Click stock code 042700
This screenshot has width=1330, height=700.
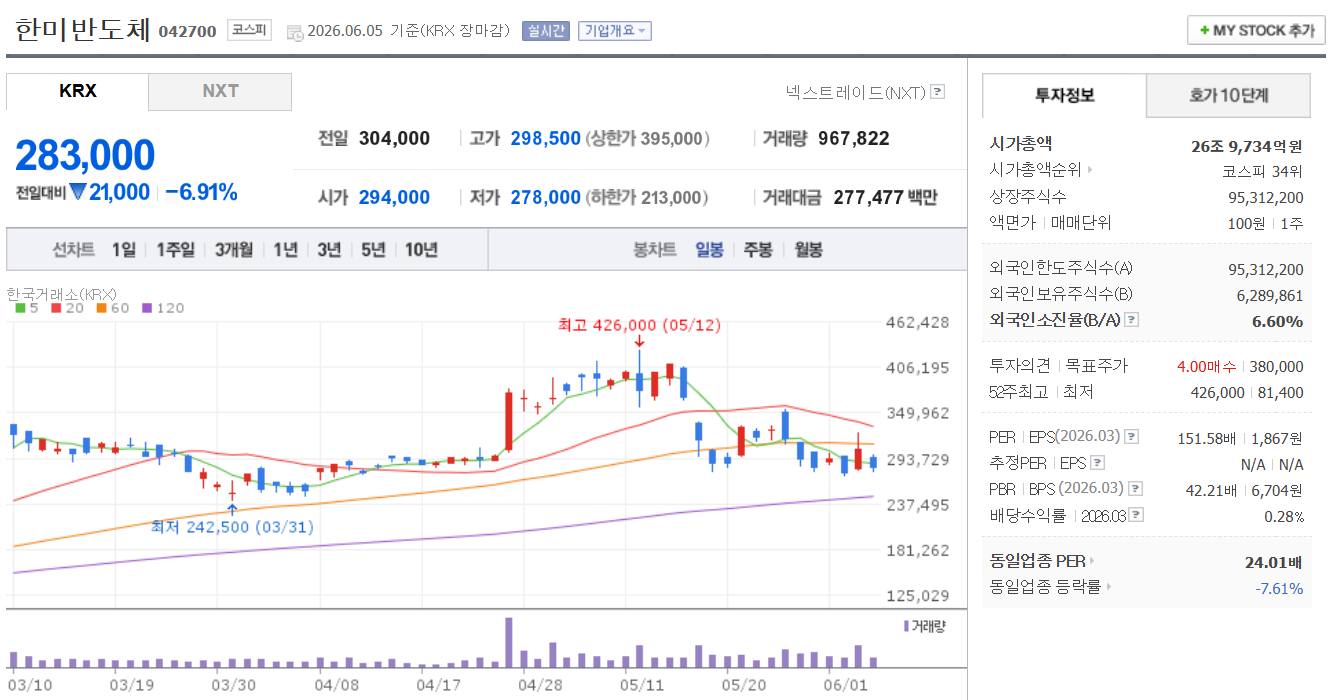click(x=187, y=31)
